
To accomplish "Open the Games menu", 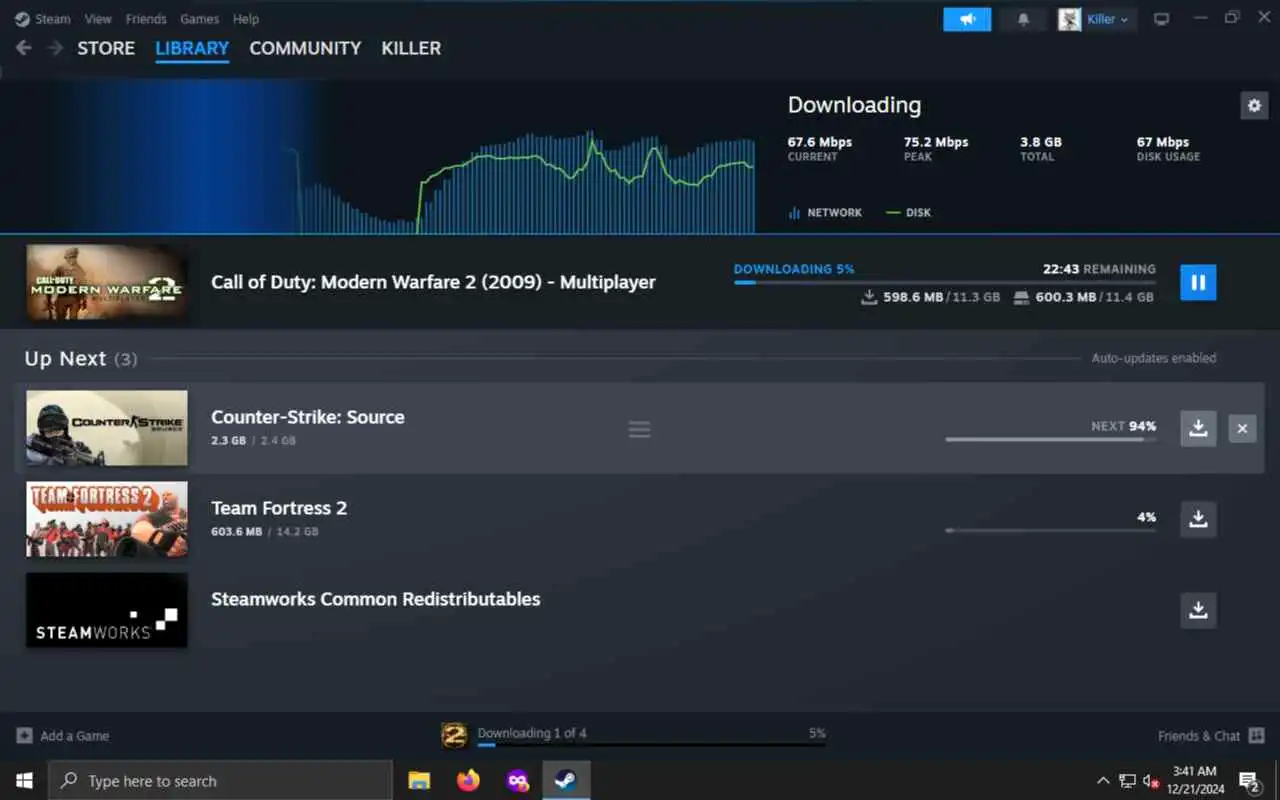I will click(x=200, y=19).
